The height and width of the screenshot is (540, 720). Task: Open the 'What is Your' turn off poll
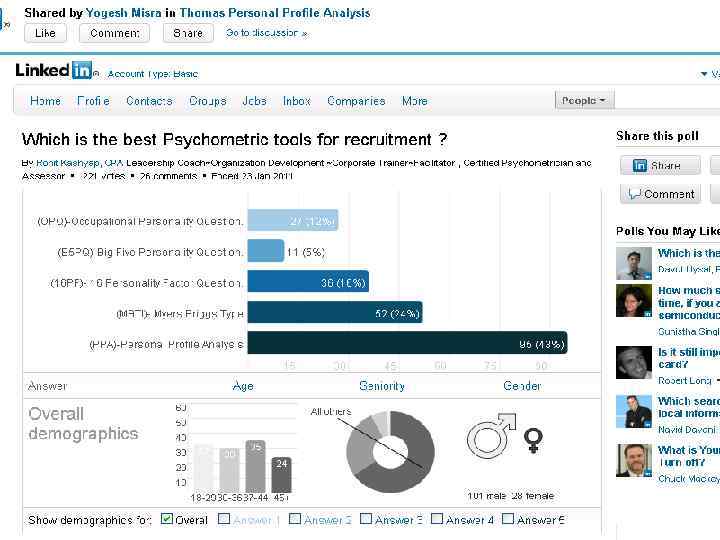click(689, 456)
